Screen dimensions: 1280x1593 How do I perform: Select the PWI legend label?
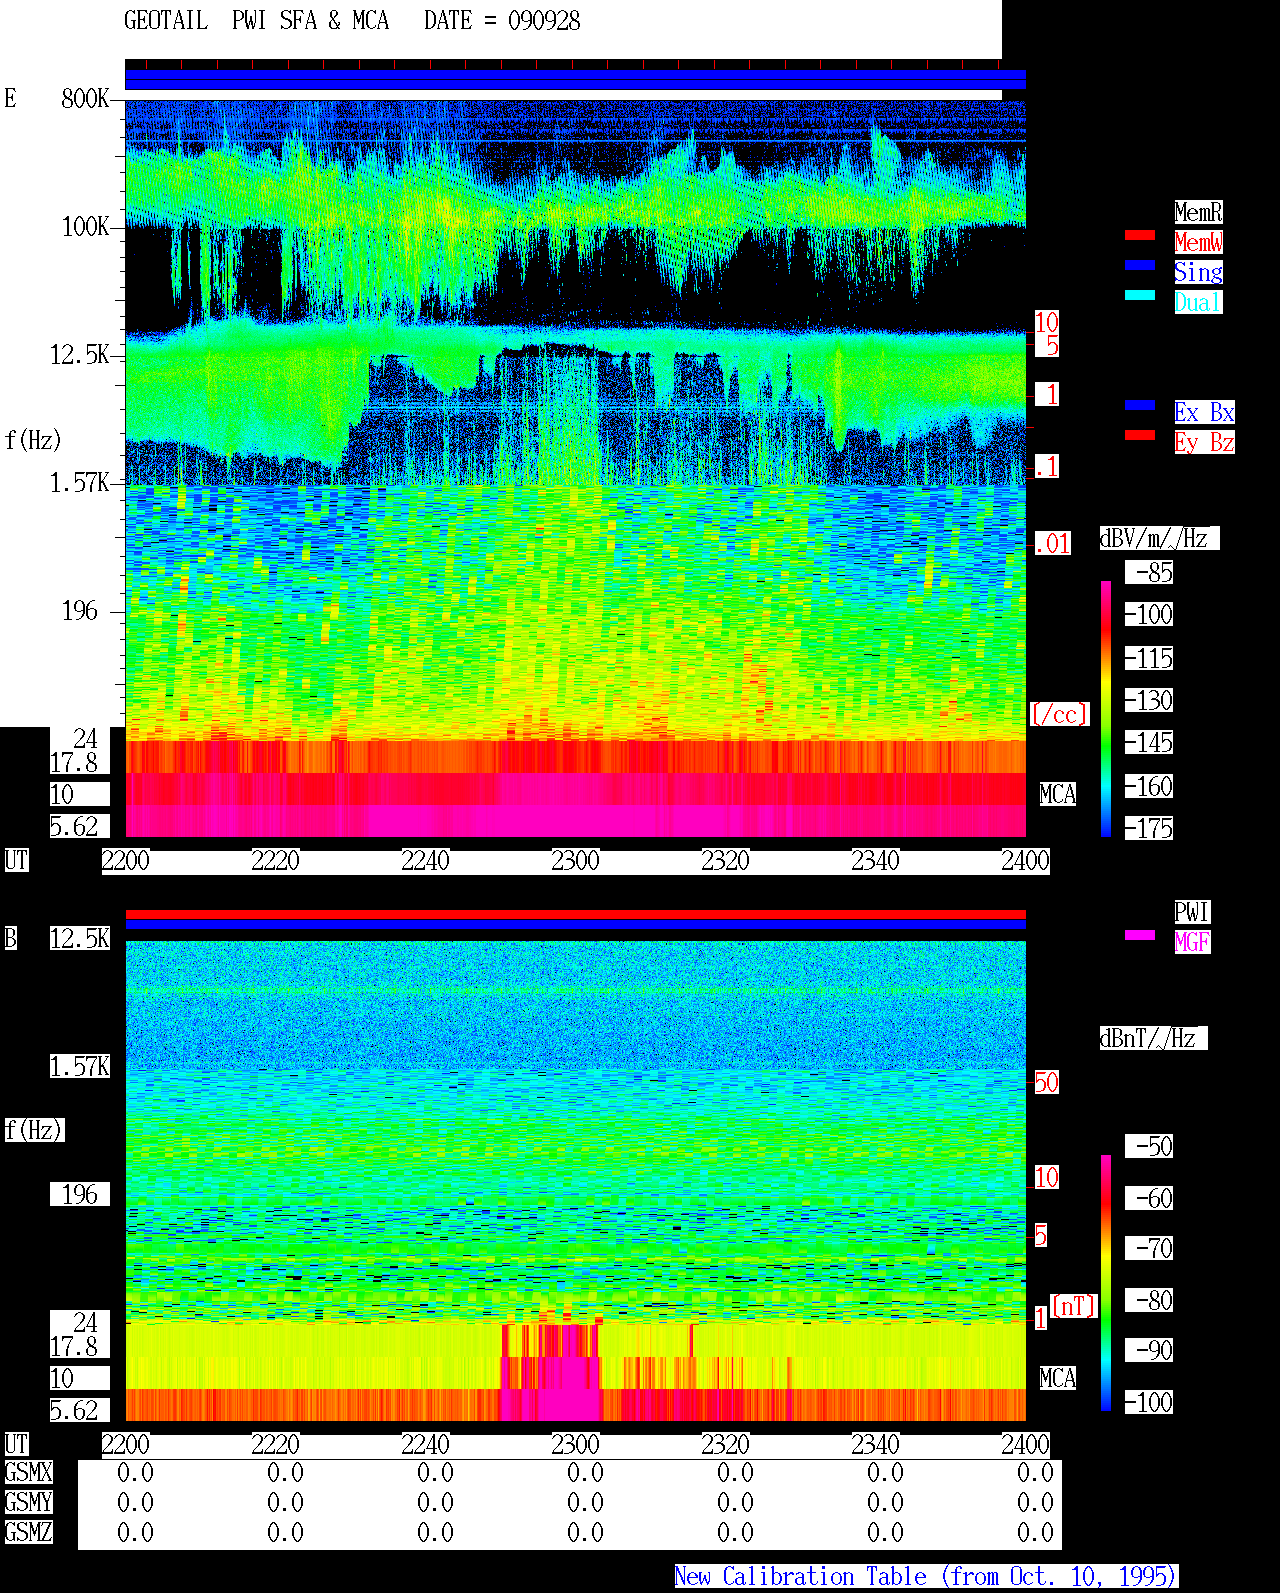[1192, 912]
